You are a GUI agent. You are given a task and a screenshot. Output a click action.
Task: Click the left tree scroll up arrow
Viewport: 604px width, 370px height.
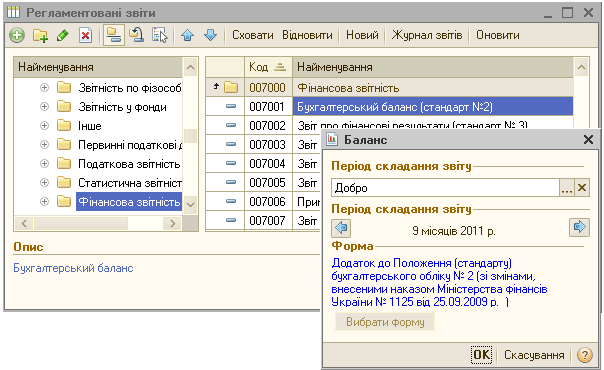point(190,67)
